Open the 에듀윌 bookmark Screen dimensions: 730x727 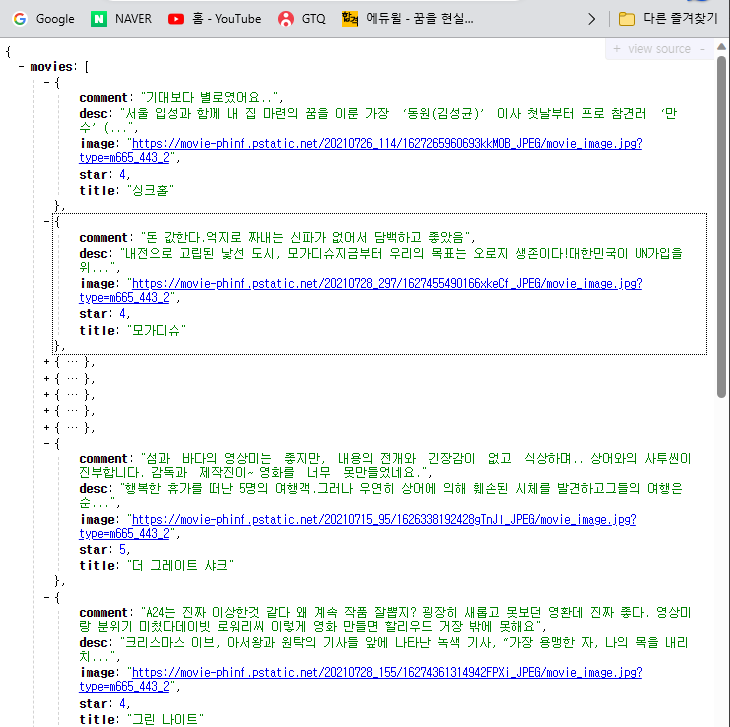(x=408, y=19)
